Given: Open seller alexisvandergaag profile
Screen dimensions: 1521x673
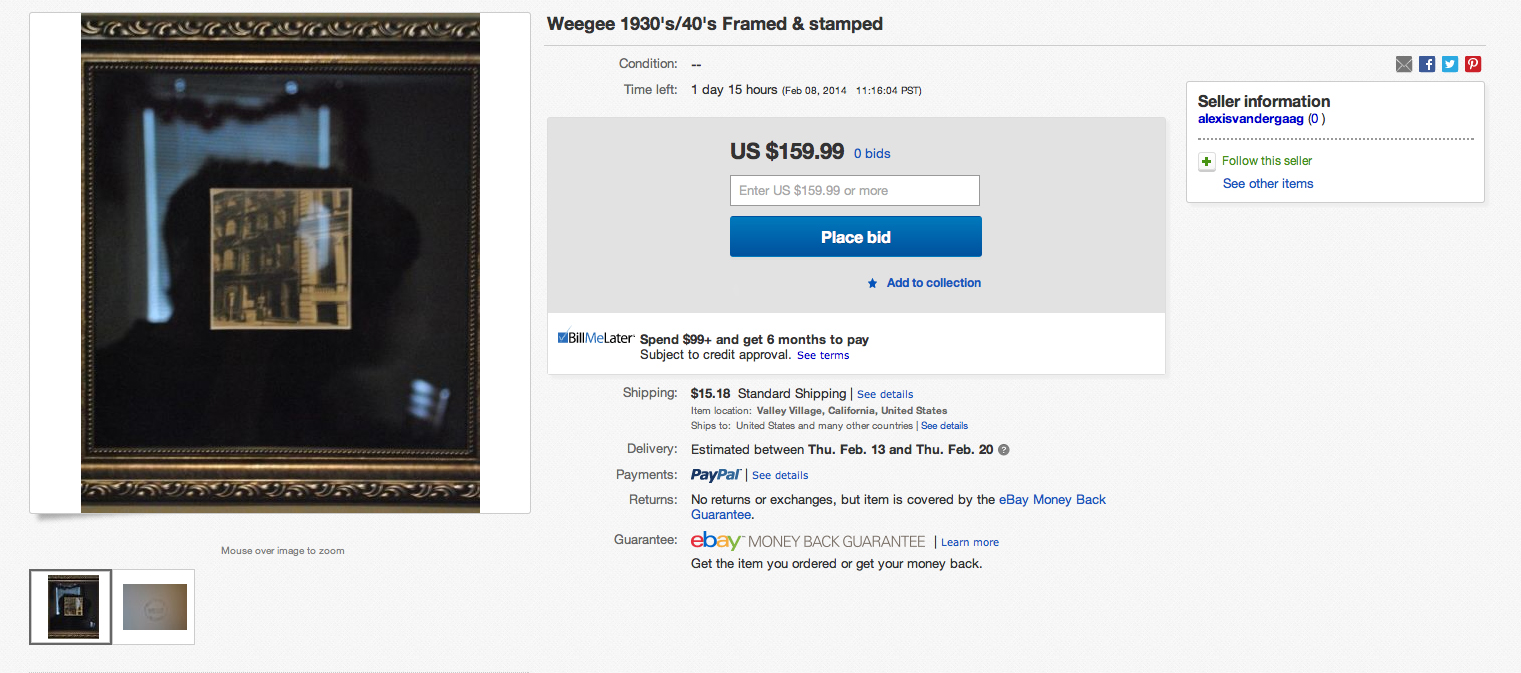Looking at the screenshot, I should [x=1250, y=119].
